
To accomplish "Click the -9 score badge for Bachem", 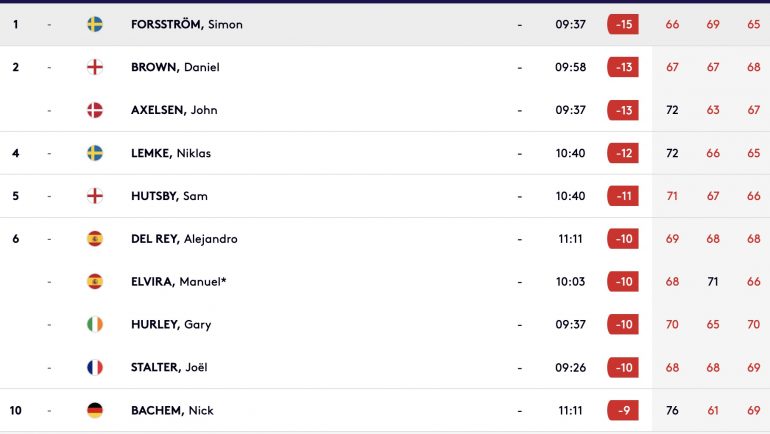I will pos(623,410).
